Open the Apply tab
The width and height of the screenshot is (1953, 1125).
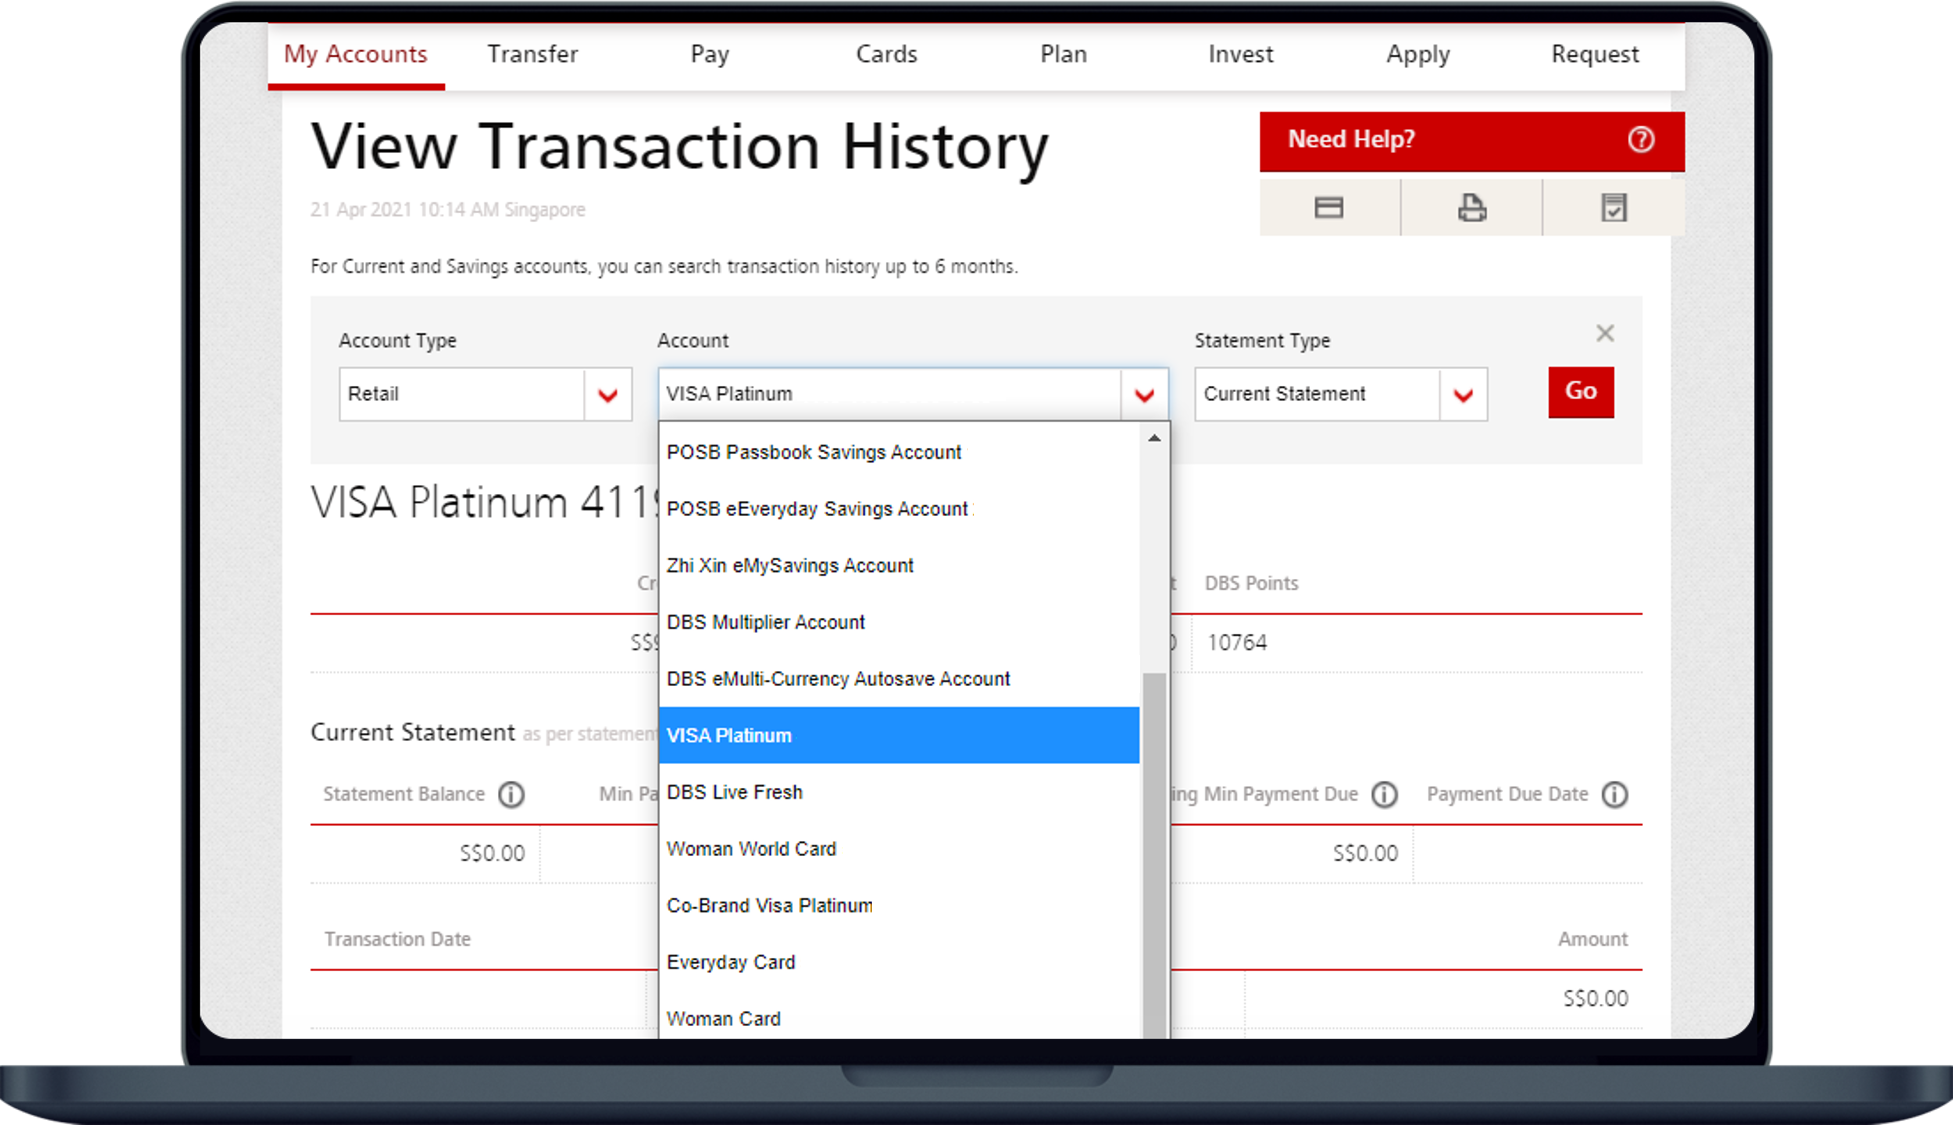(x=1418, y=54)
